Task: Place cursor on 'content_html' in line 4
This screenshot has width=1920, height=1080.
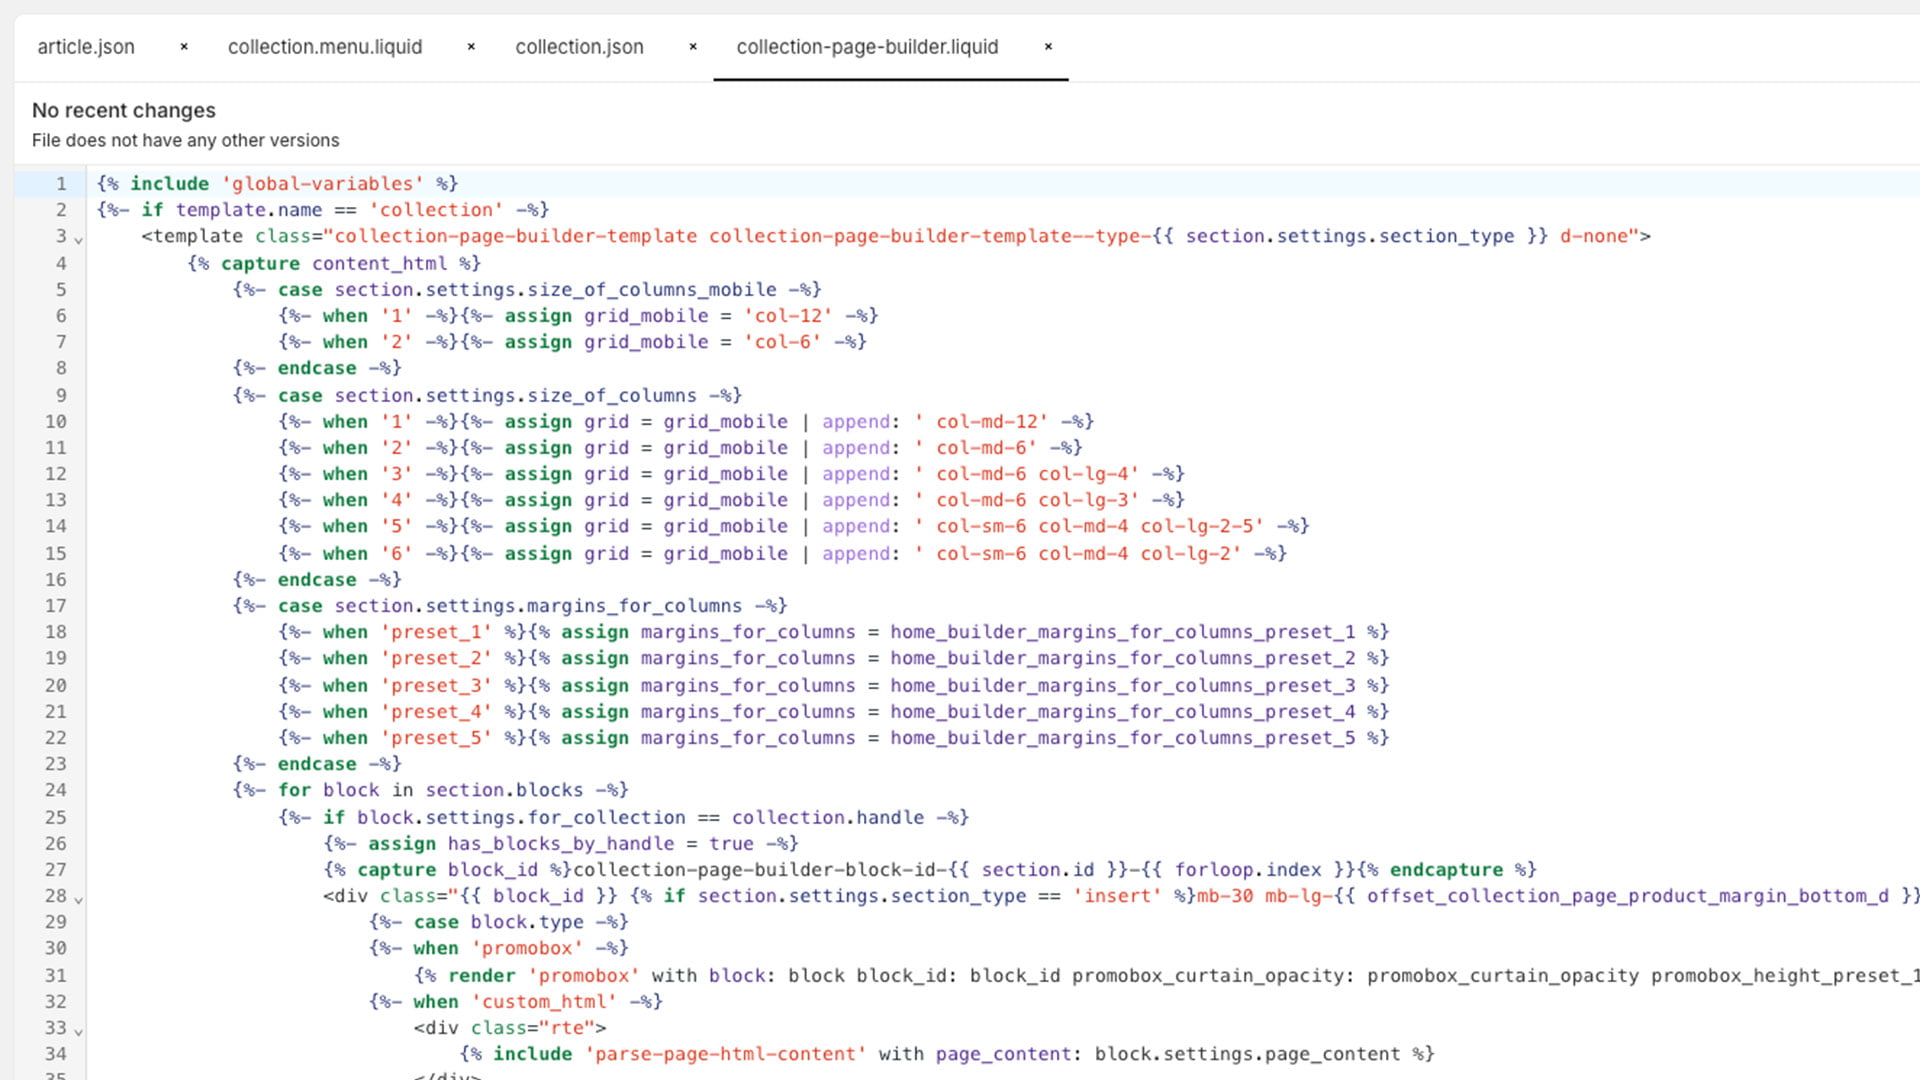Action: (379, 264)
